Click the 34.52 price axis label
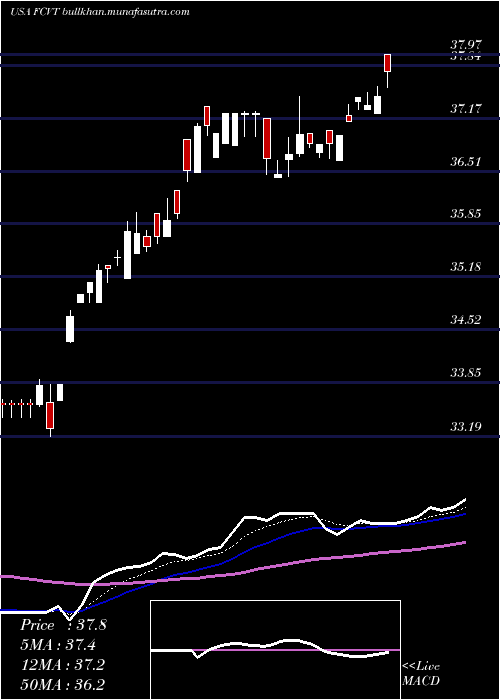 [x=465, y=320]
